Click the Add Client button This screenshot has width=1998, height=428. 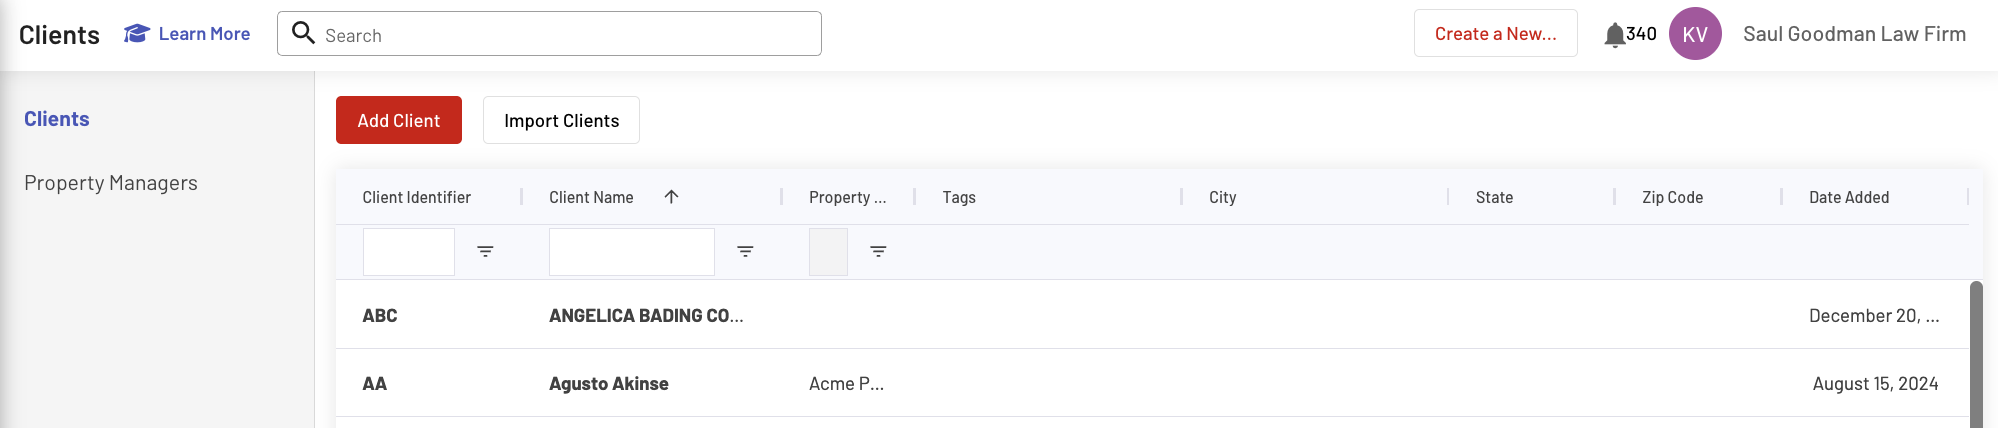[399, 120]
